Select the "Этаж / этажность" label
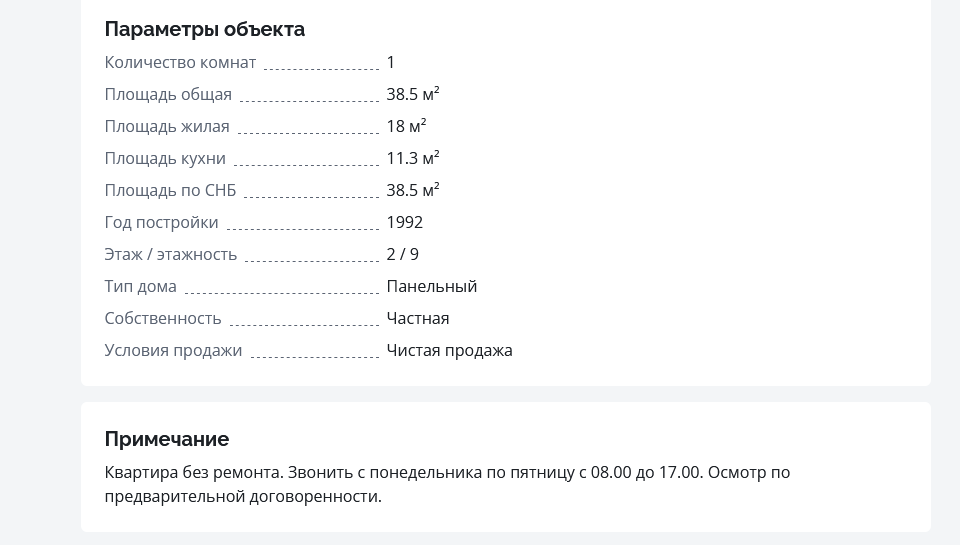This screenshot has height=545, width=960. pyautogui.click(x=171, y=254)
